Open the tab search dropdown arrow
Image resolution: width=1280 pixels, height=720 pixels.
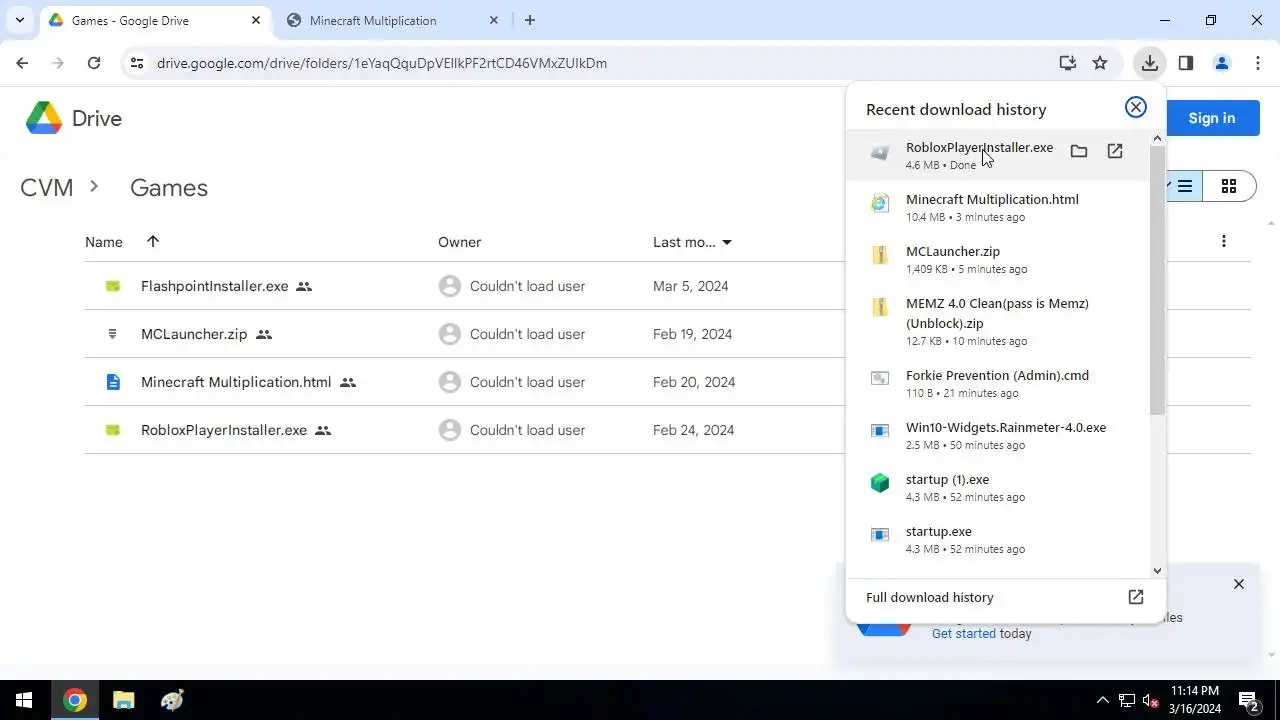tap(19, 20)
